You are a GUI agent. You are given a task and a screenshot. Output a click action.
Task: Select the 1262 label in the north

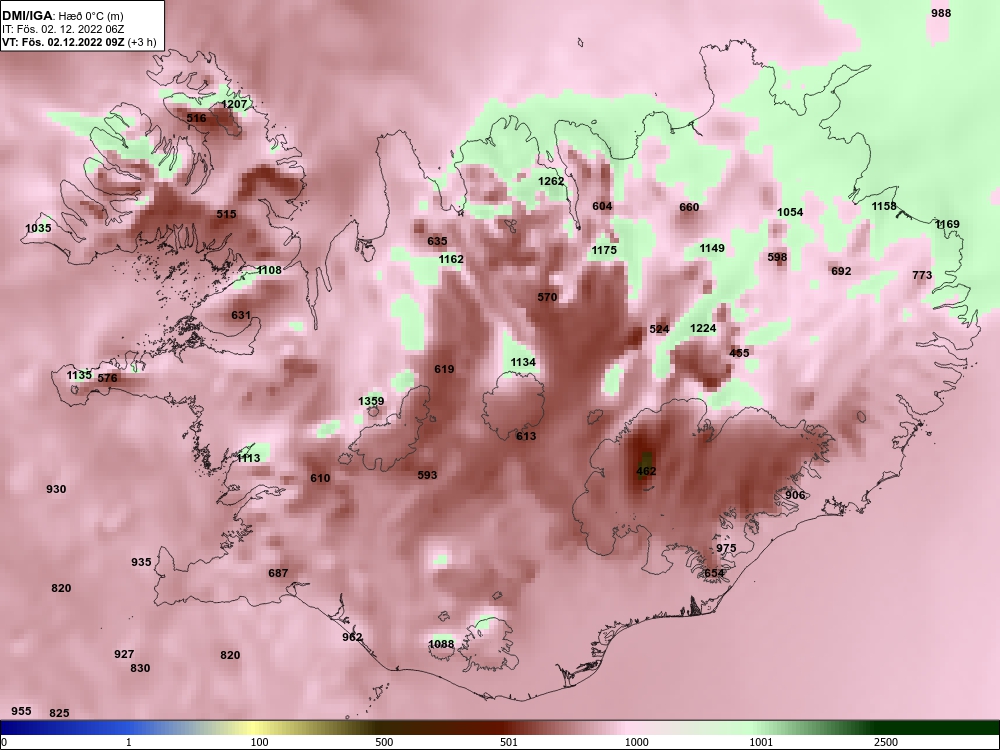pos(551,181)
